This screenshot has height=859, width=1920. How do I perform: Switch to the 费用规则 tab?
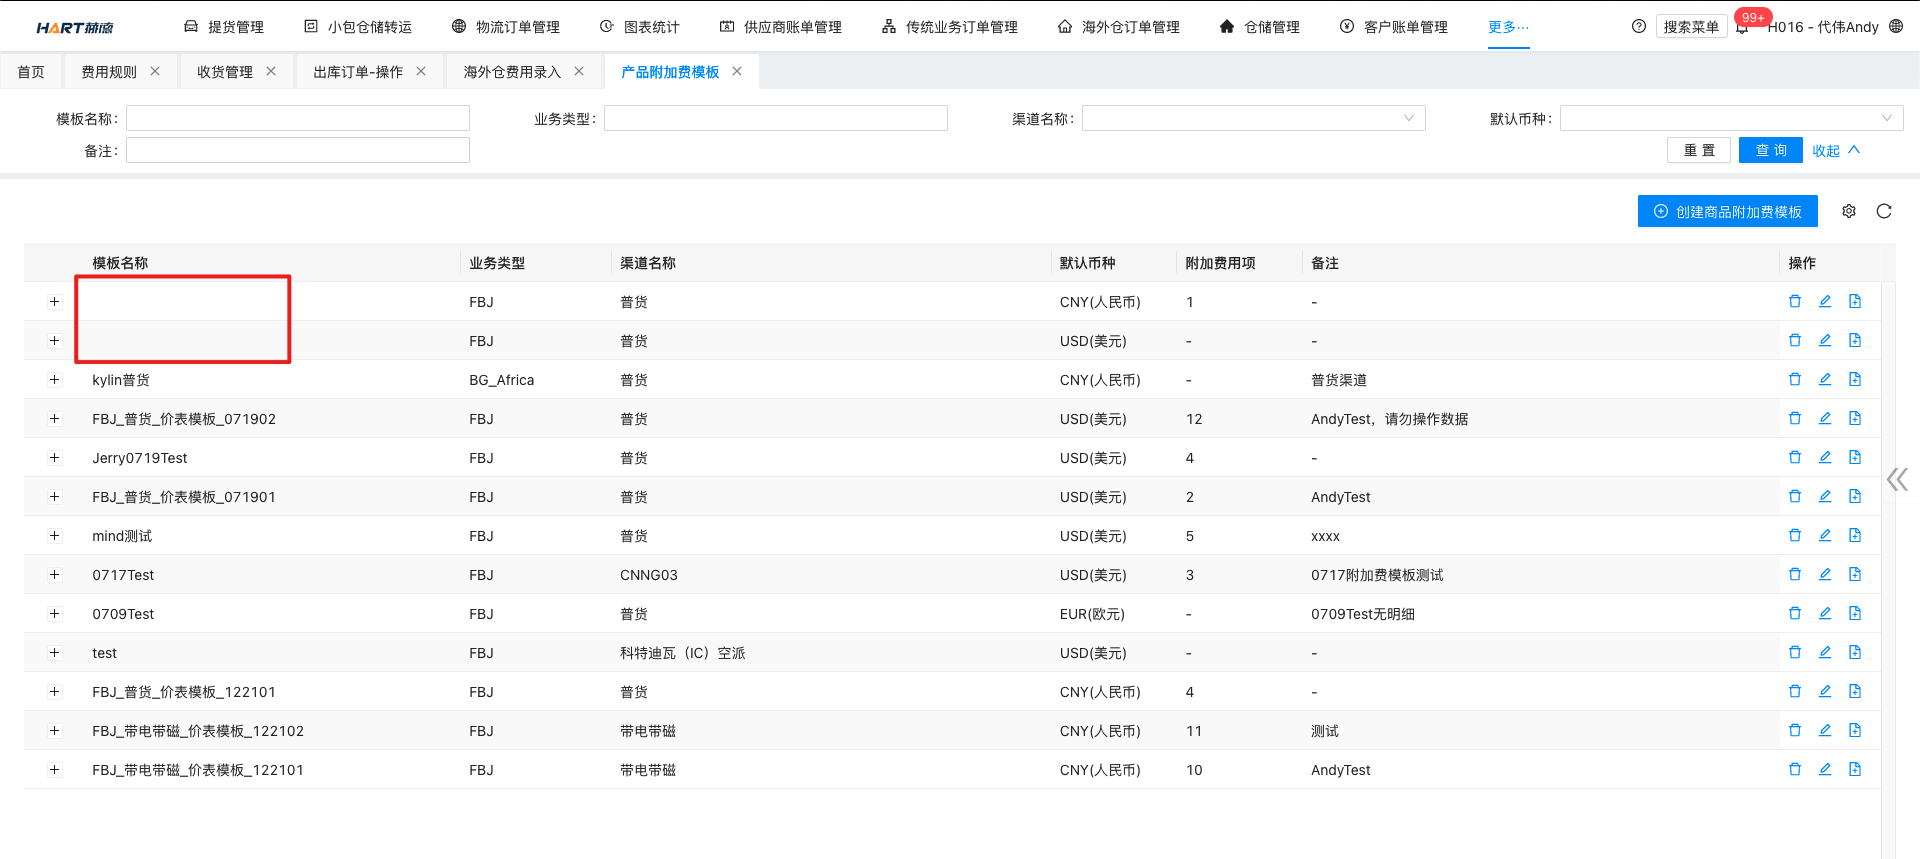pos(109,72)
